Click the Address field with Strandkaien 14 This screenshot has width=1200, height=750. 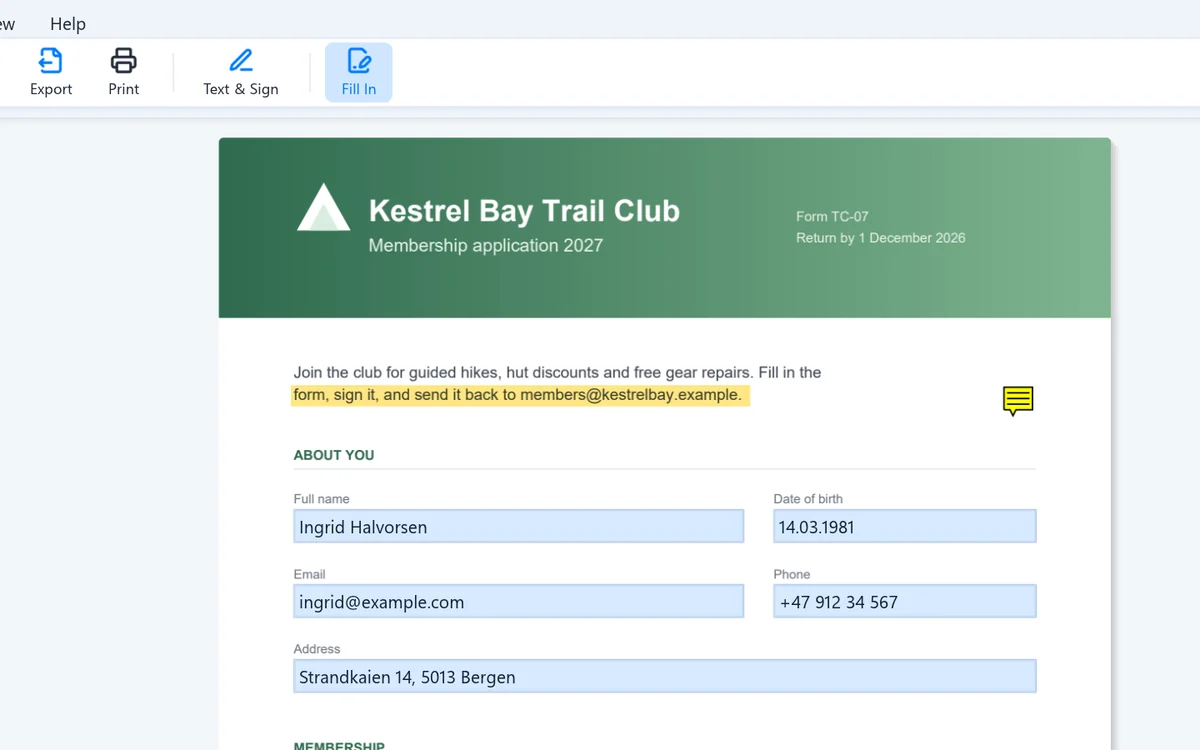(x=664, y=676)
